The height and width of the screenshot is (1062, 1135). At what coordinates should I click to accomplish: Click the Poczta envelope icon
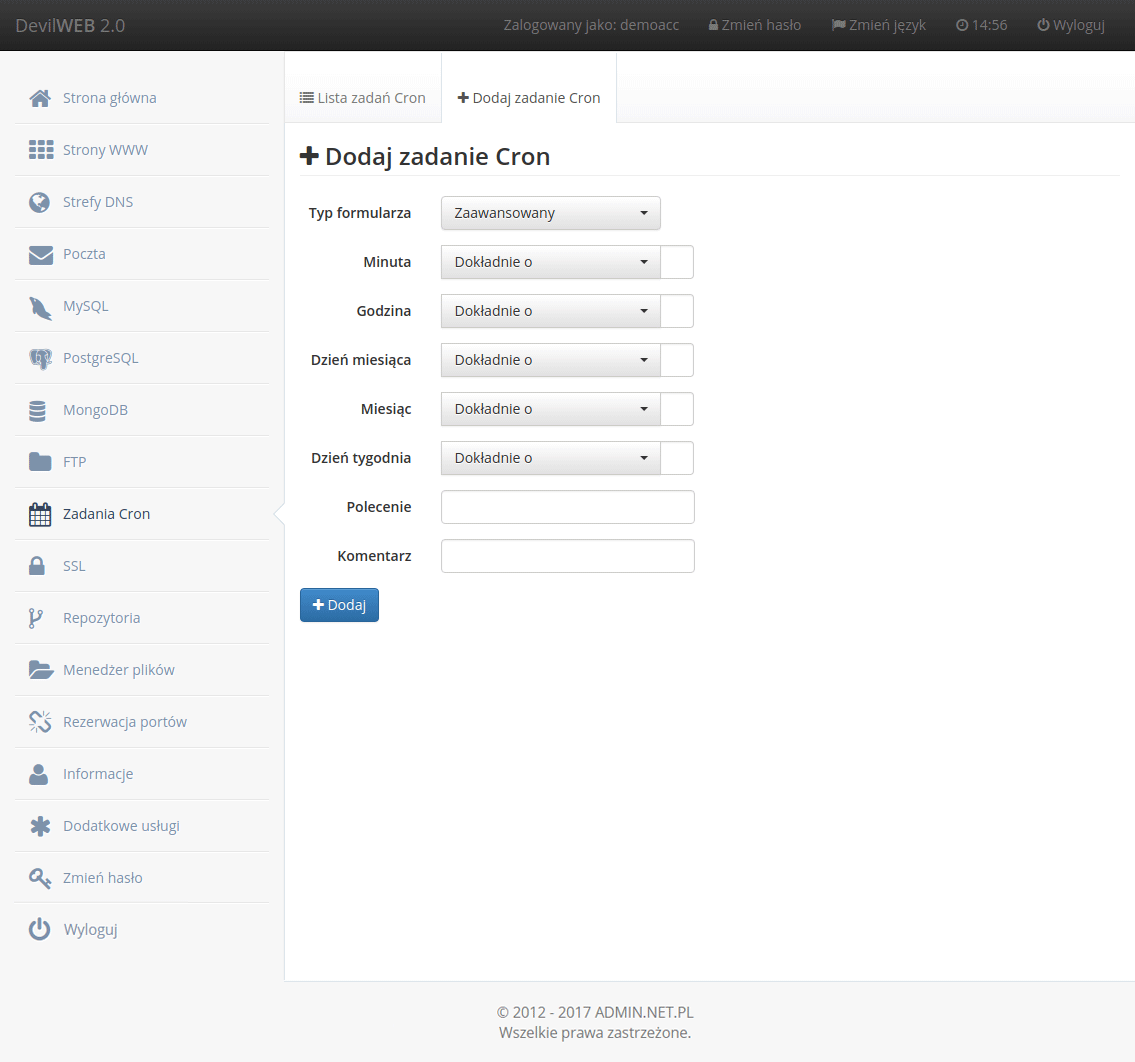(40, 254)
